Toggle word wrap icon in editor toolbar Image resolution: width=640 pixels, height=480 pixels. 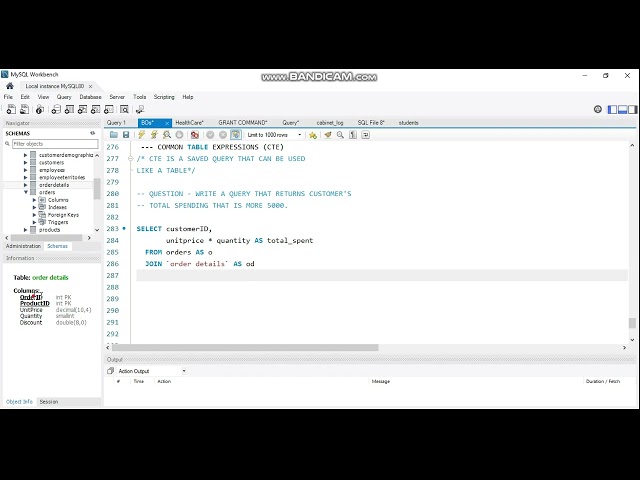click(x=365, y=135)
